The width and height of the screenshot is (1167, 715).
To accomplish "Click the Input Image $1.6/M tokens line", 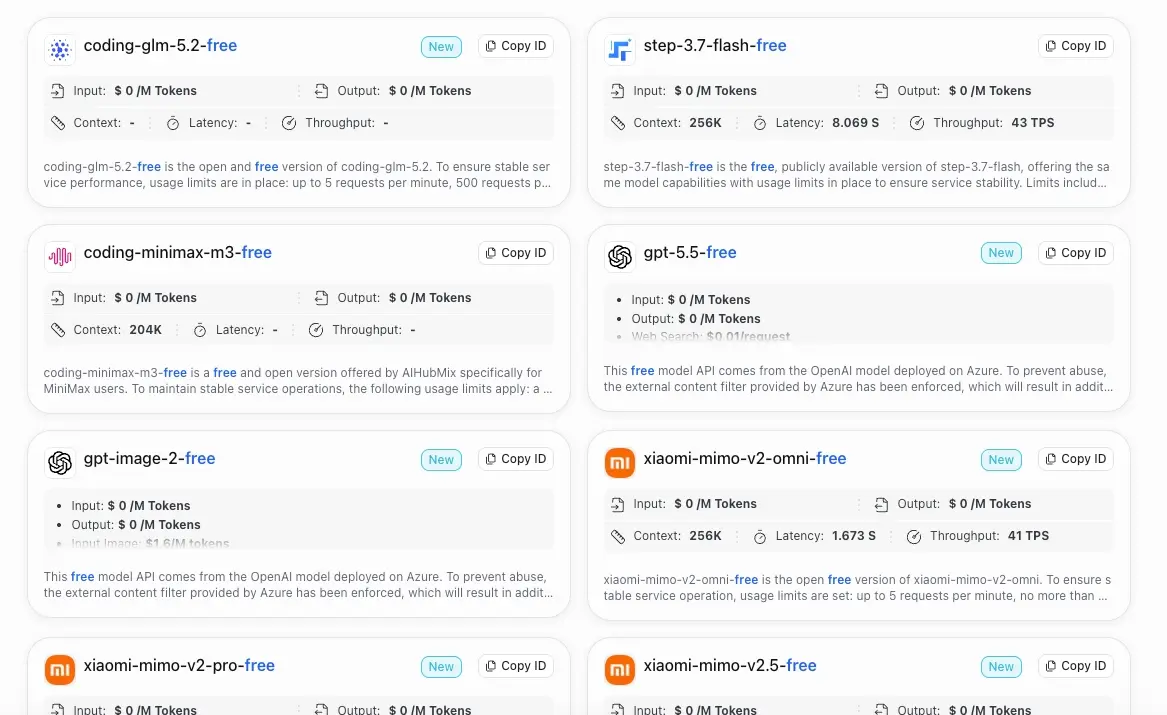I will pos(150,543).
